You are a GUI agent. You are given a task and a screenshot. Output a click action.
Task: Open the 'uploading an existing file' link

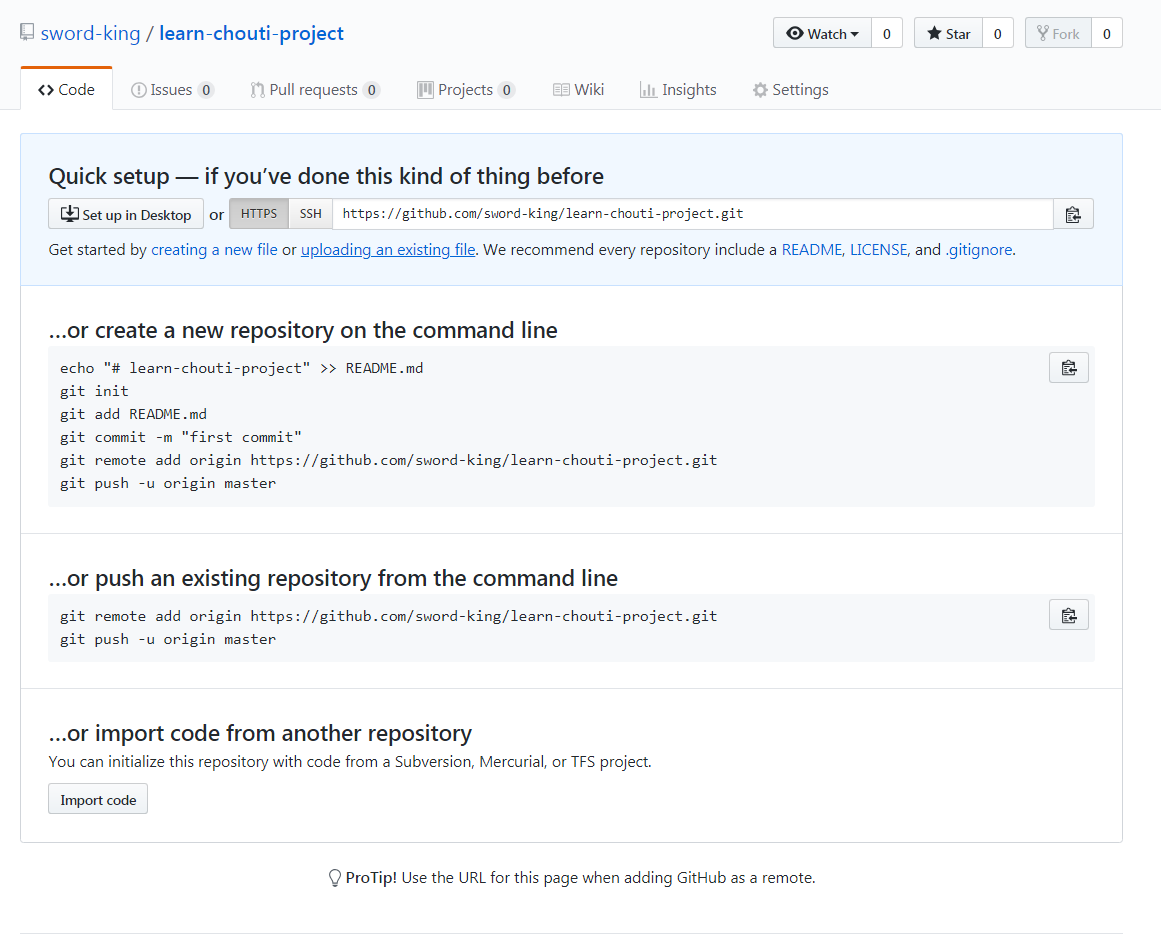coord(388,250)
